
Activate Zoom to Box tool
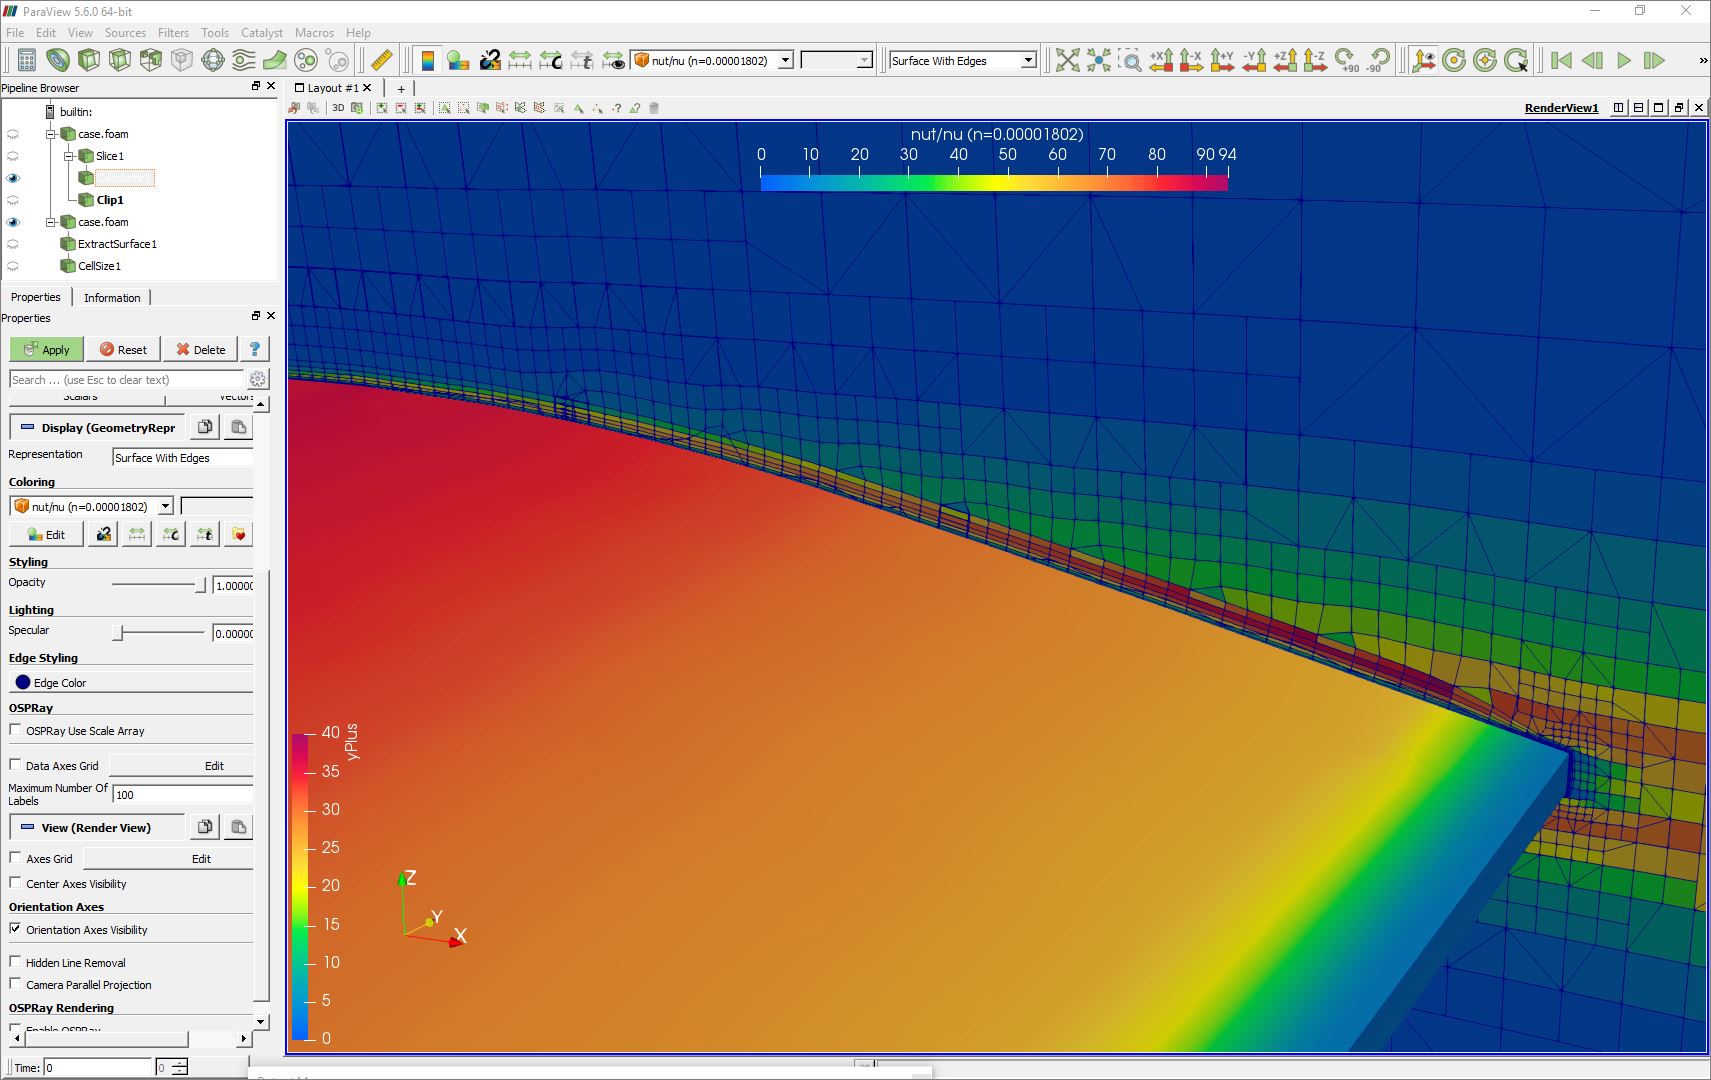pyautogui.click(x=1130, y=61)
